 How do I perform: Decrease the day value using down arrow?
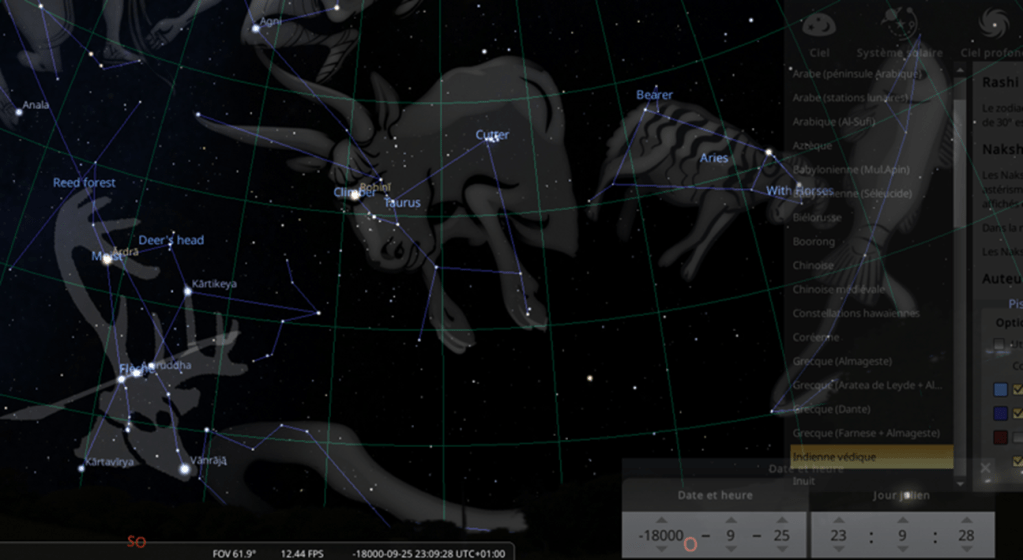(x=783, y=551)
